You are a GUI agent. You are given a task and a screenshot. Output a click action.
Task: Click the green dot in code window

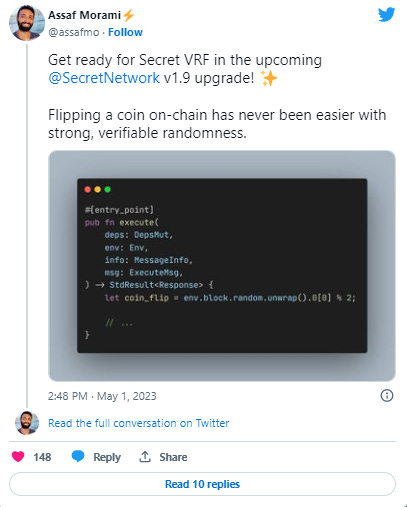107,189
